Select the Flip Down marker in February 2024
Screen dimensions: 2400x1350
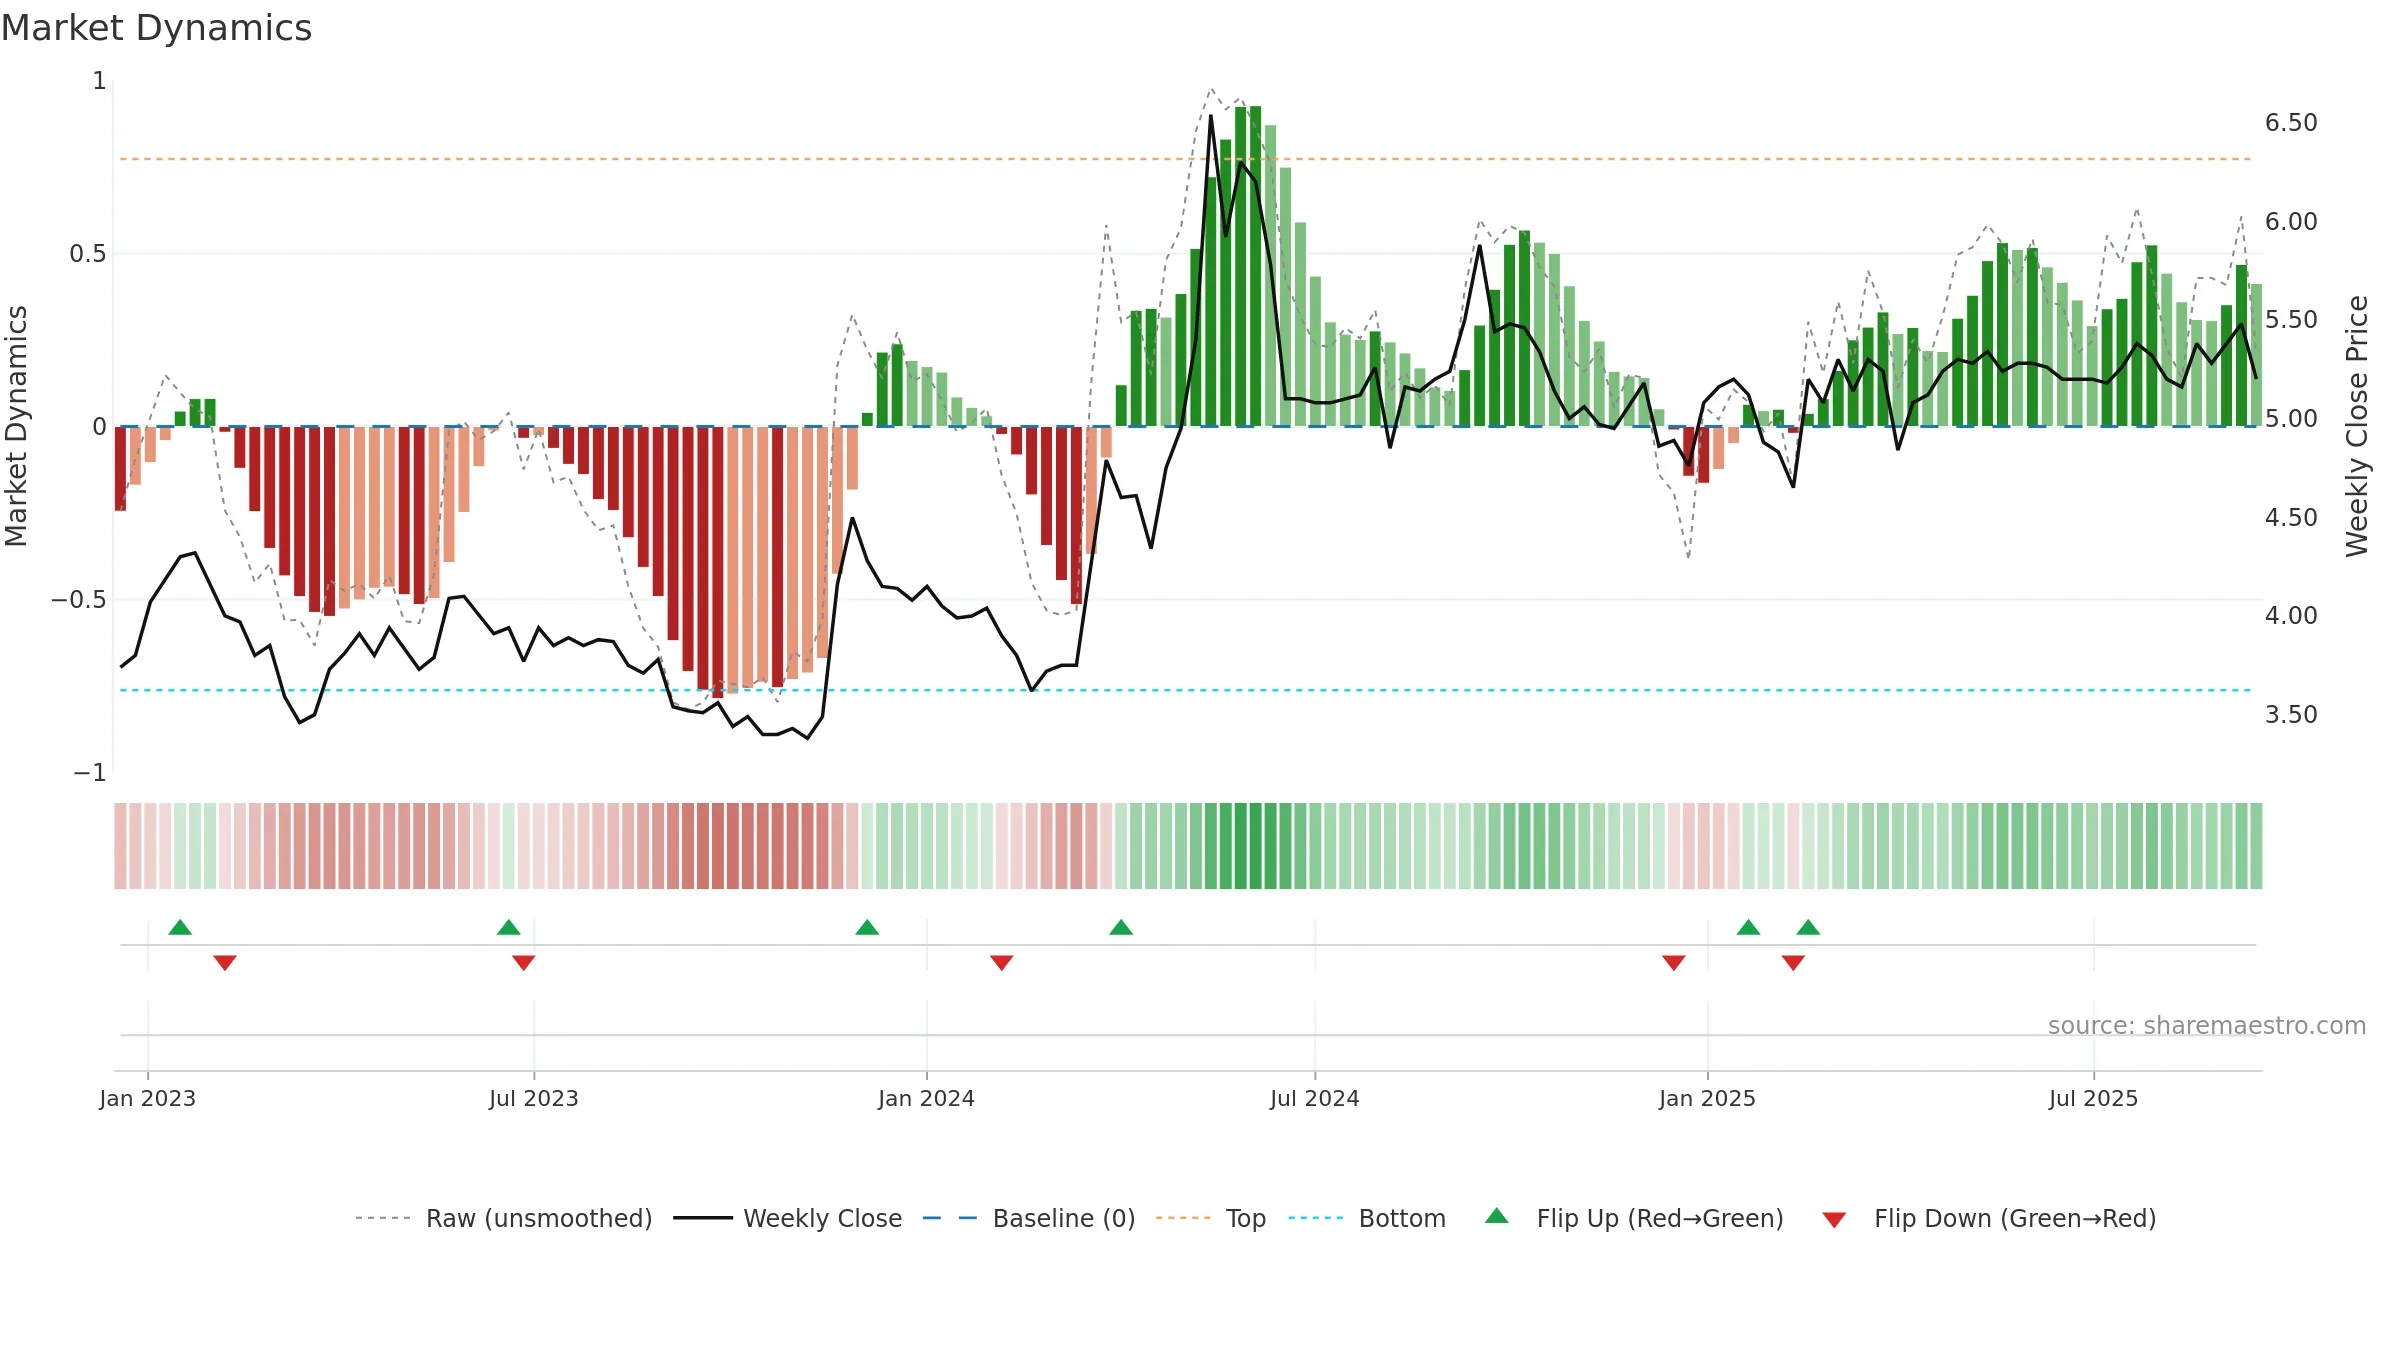pos(1002,963)
